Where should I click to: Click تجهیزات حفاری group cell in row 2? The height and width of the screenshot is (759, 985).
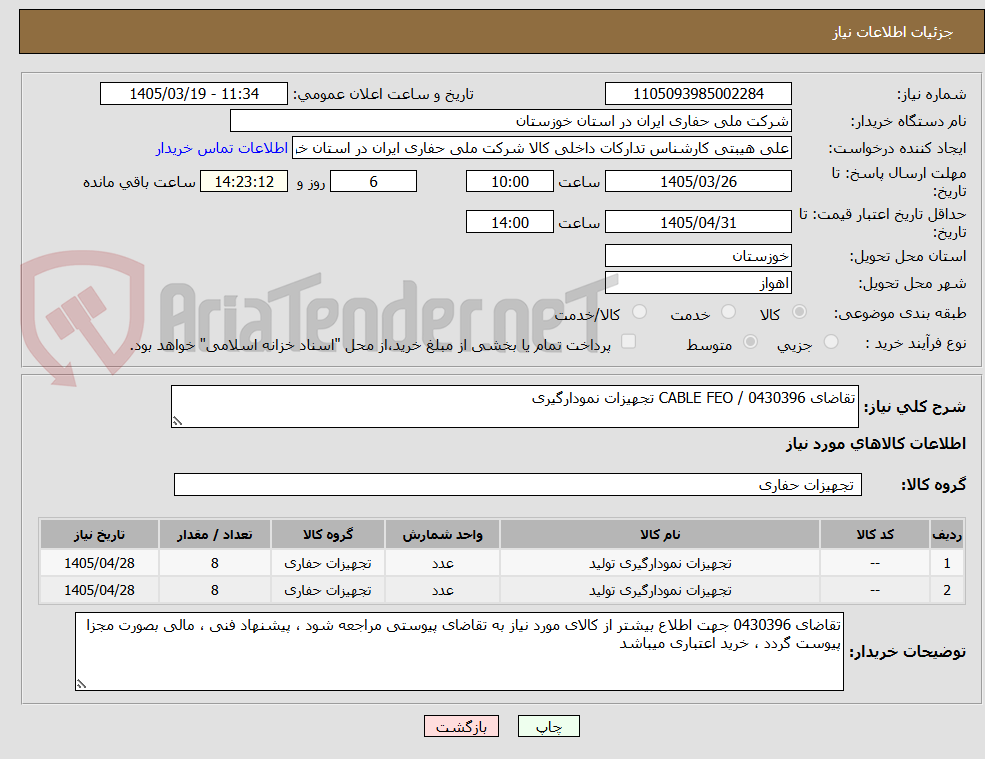click(327, 591)
